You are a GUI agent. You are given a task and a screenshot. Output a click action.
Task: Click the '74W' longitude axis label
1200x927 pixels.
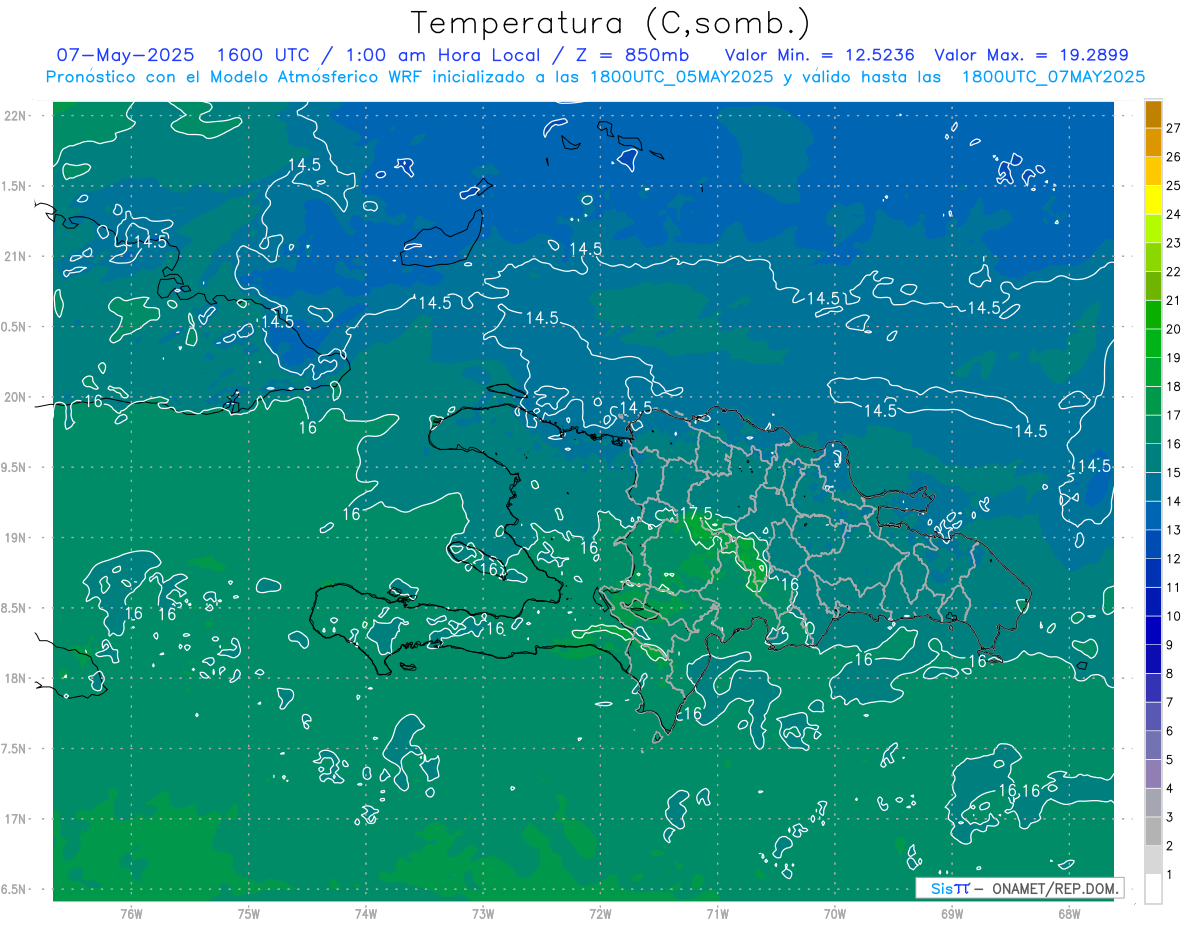click(365, 914)
